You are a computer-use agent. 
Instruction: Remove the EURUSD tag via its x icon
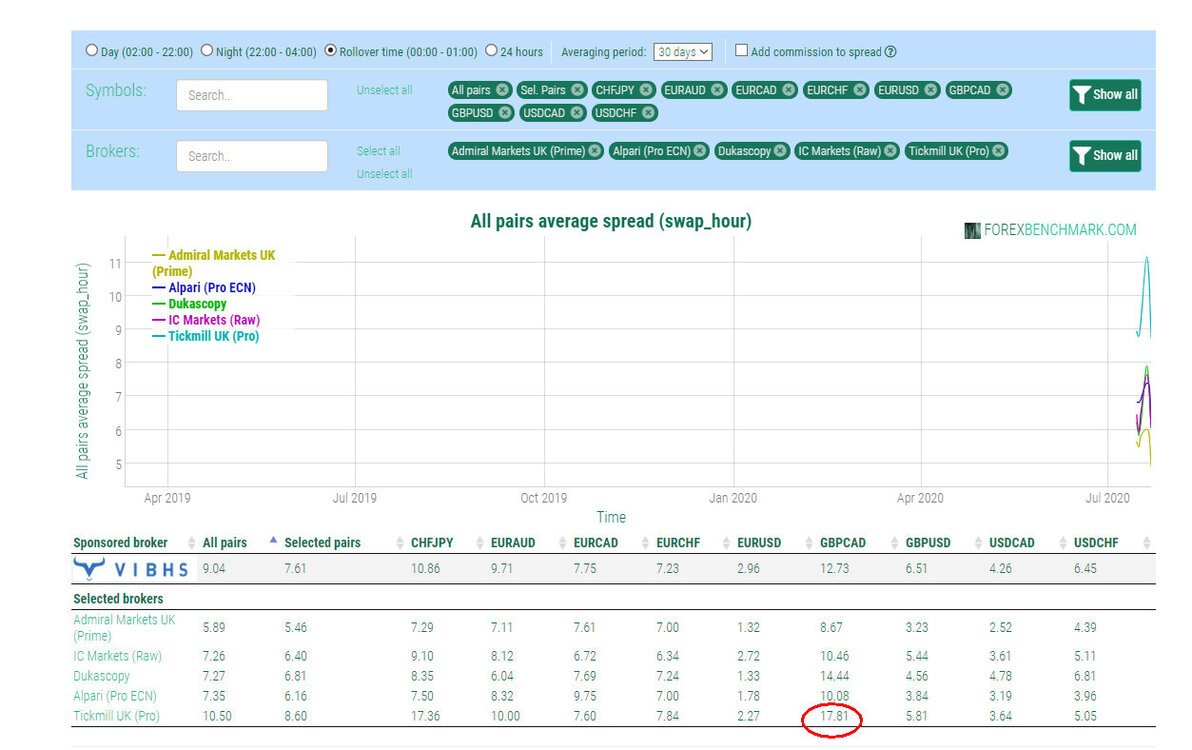pyautogui.click(x=930, y=90)
